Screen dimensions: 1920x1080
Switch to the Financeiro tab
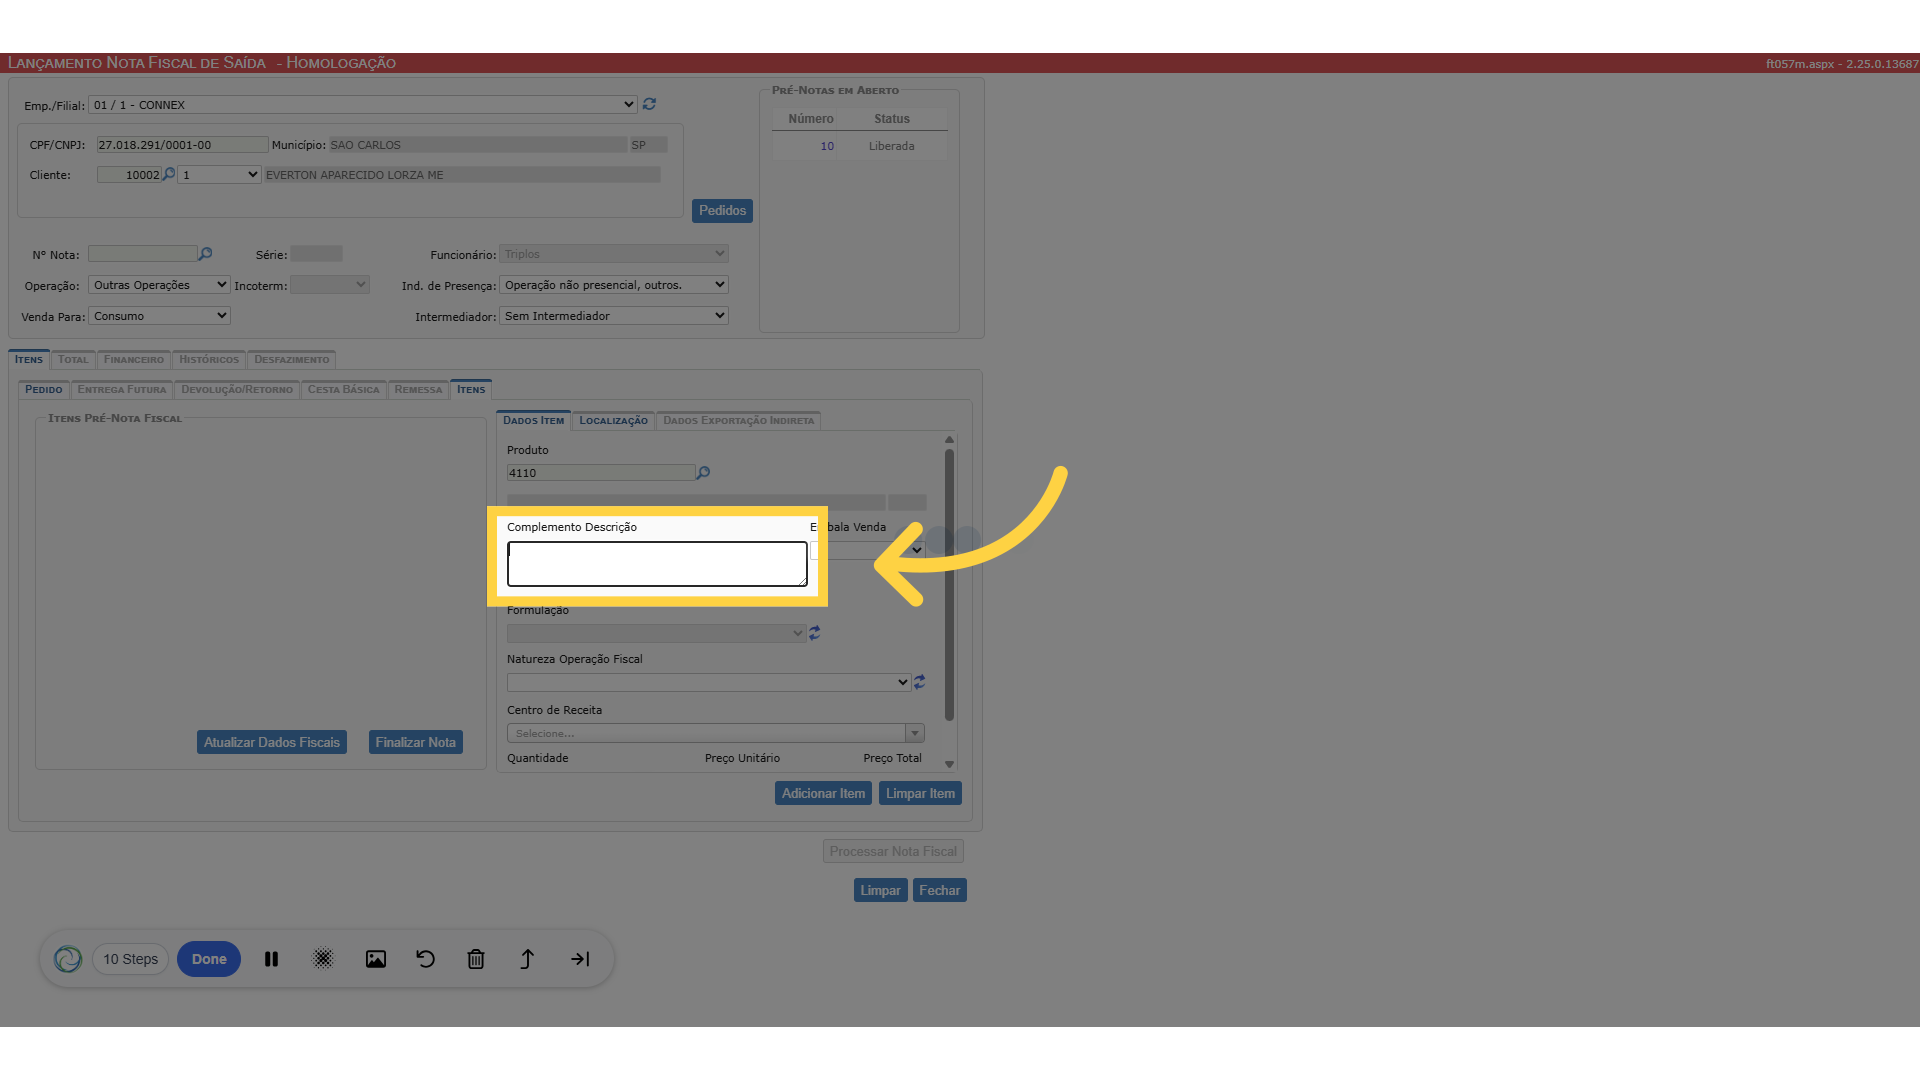pyautogui.click(x=133, y=360)
